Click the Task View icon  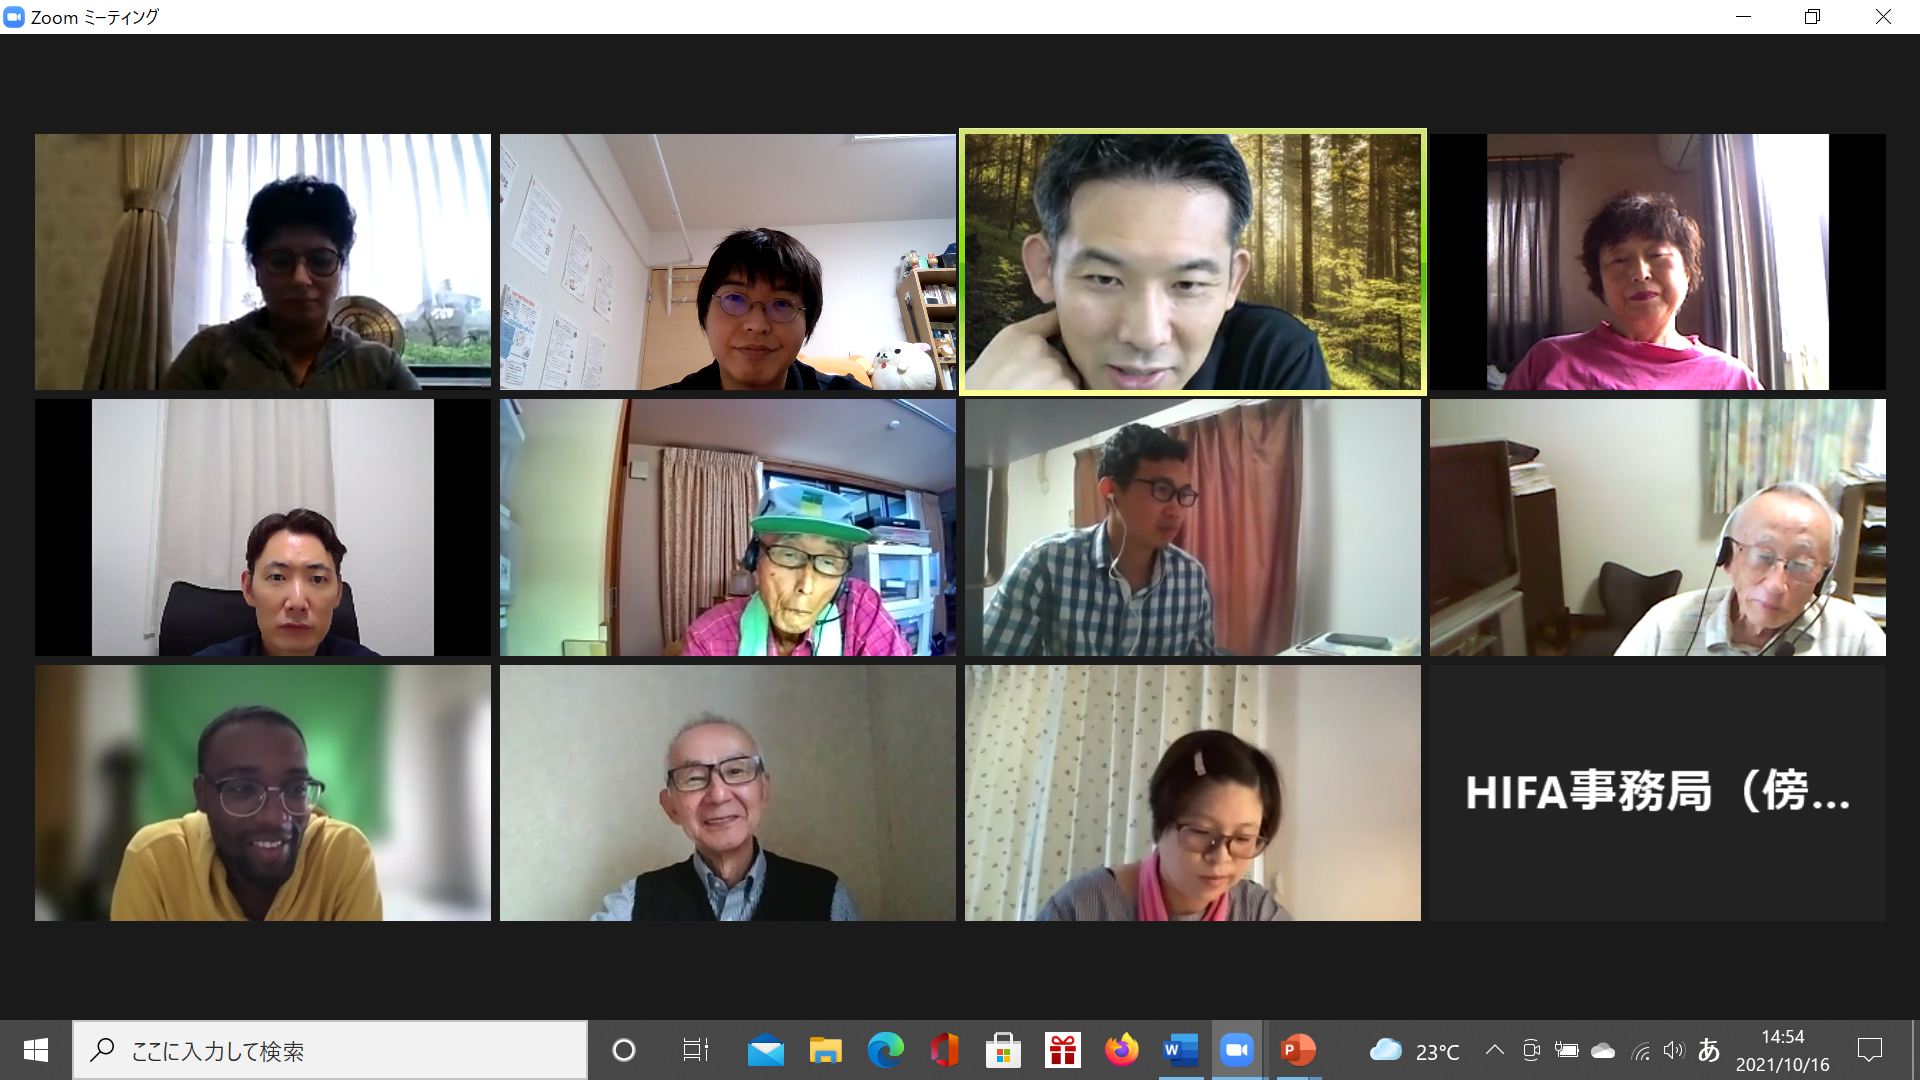tap(695, 1050)
